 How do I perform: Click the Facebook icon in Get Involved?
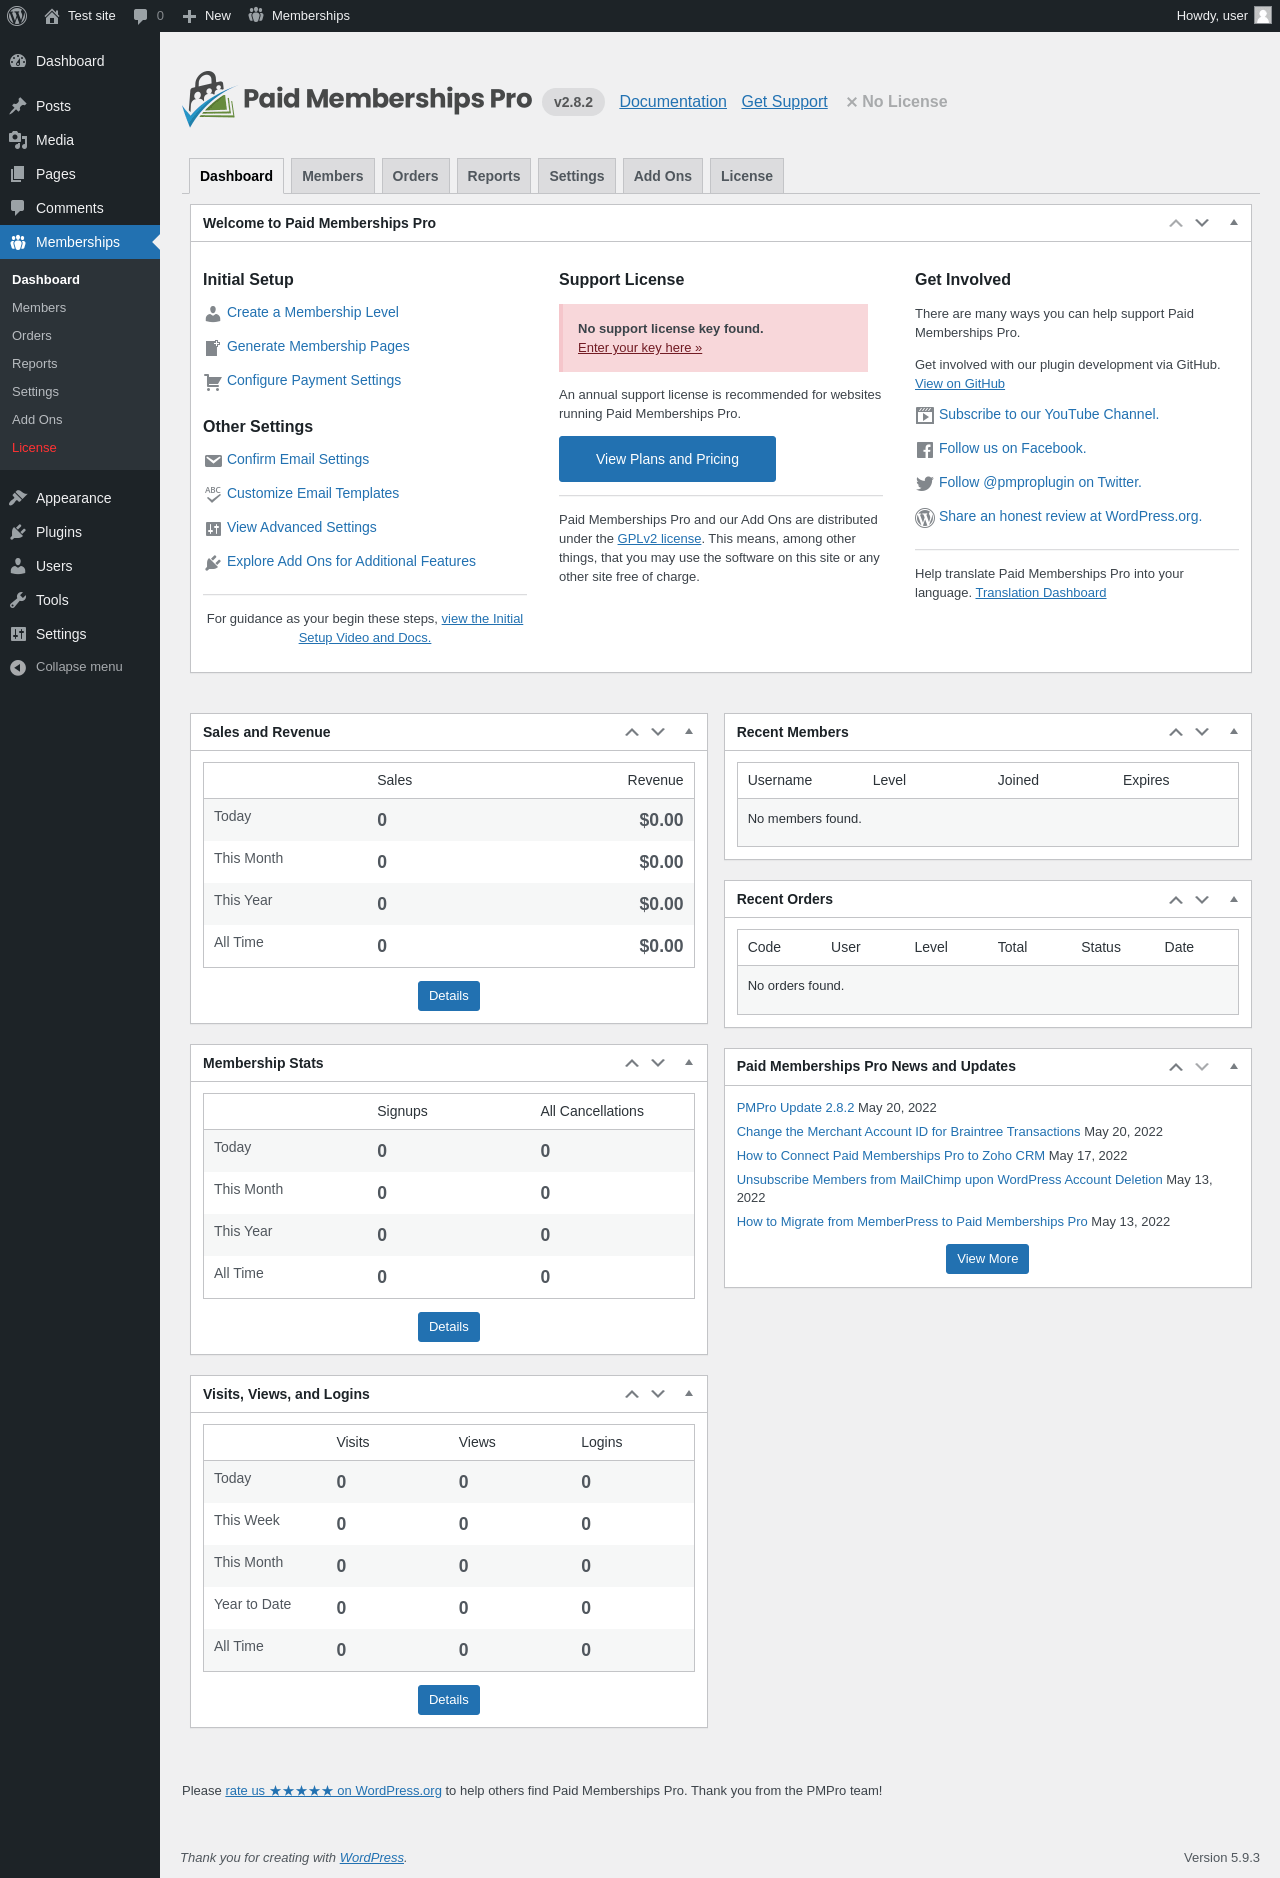click(925, 450)
